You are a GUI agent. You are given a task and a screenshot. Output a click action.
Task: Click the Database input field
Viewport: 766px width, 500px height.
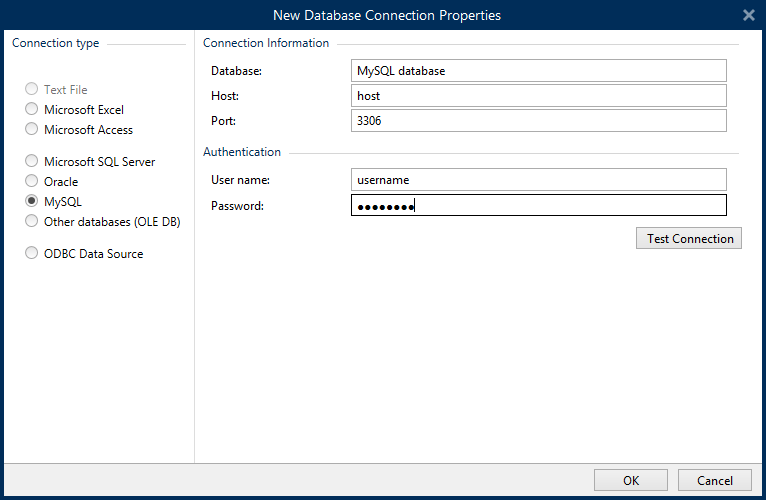coord(538,71)
